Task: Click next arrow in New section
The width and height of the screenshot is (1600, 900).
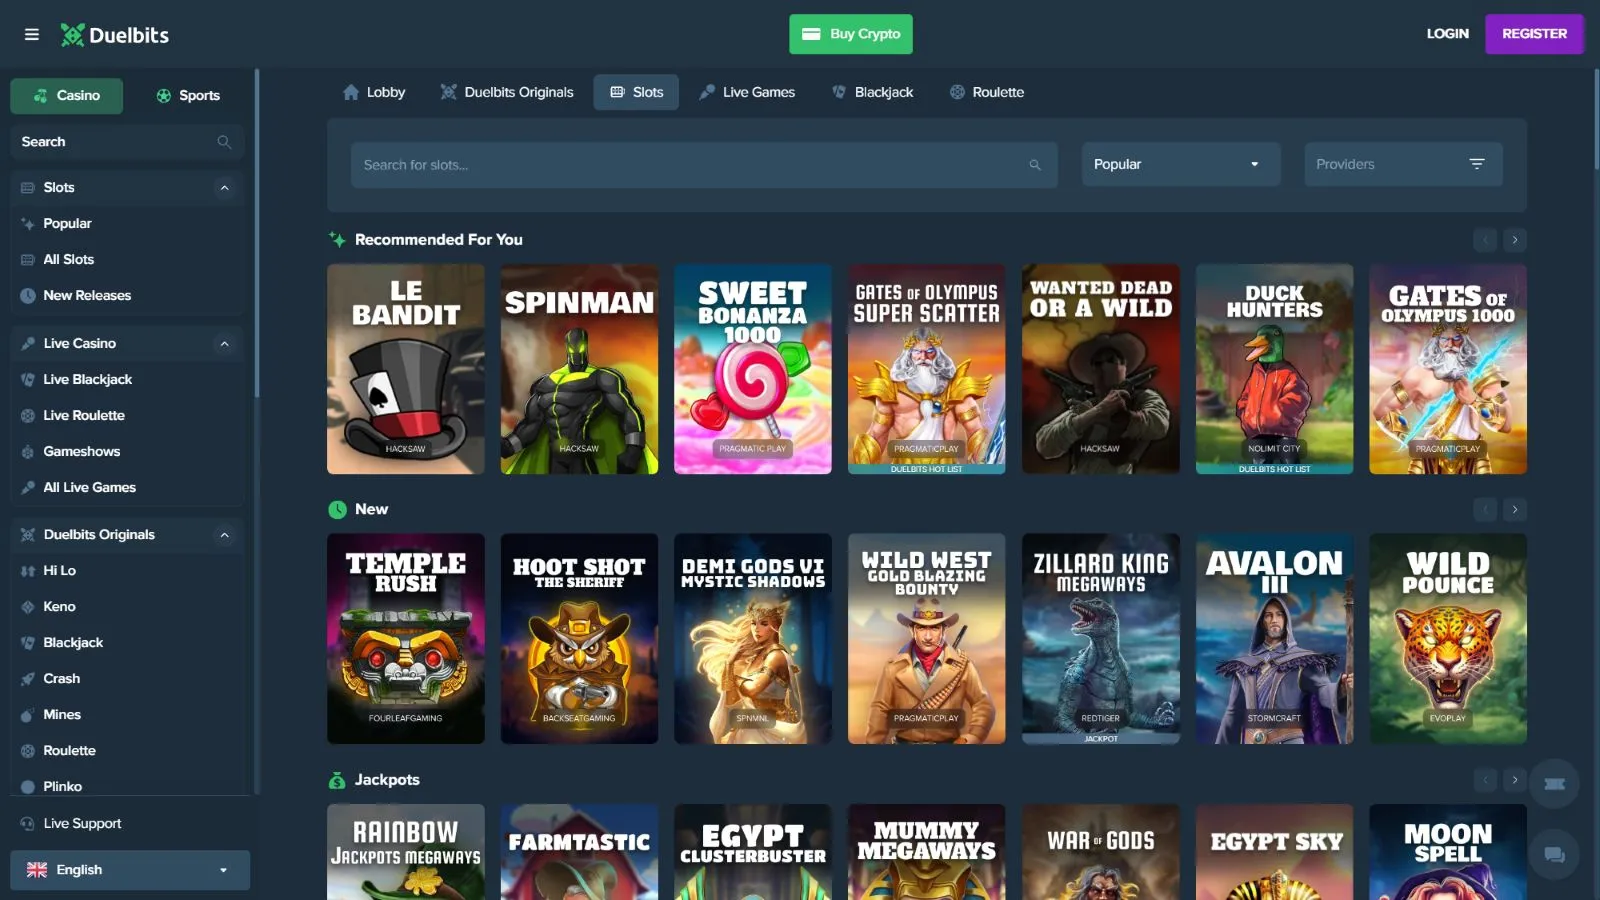Action: click(1515, 510)
